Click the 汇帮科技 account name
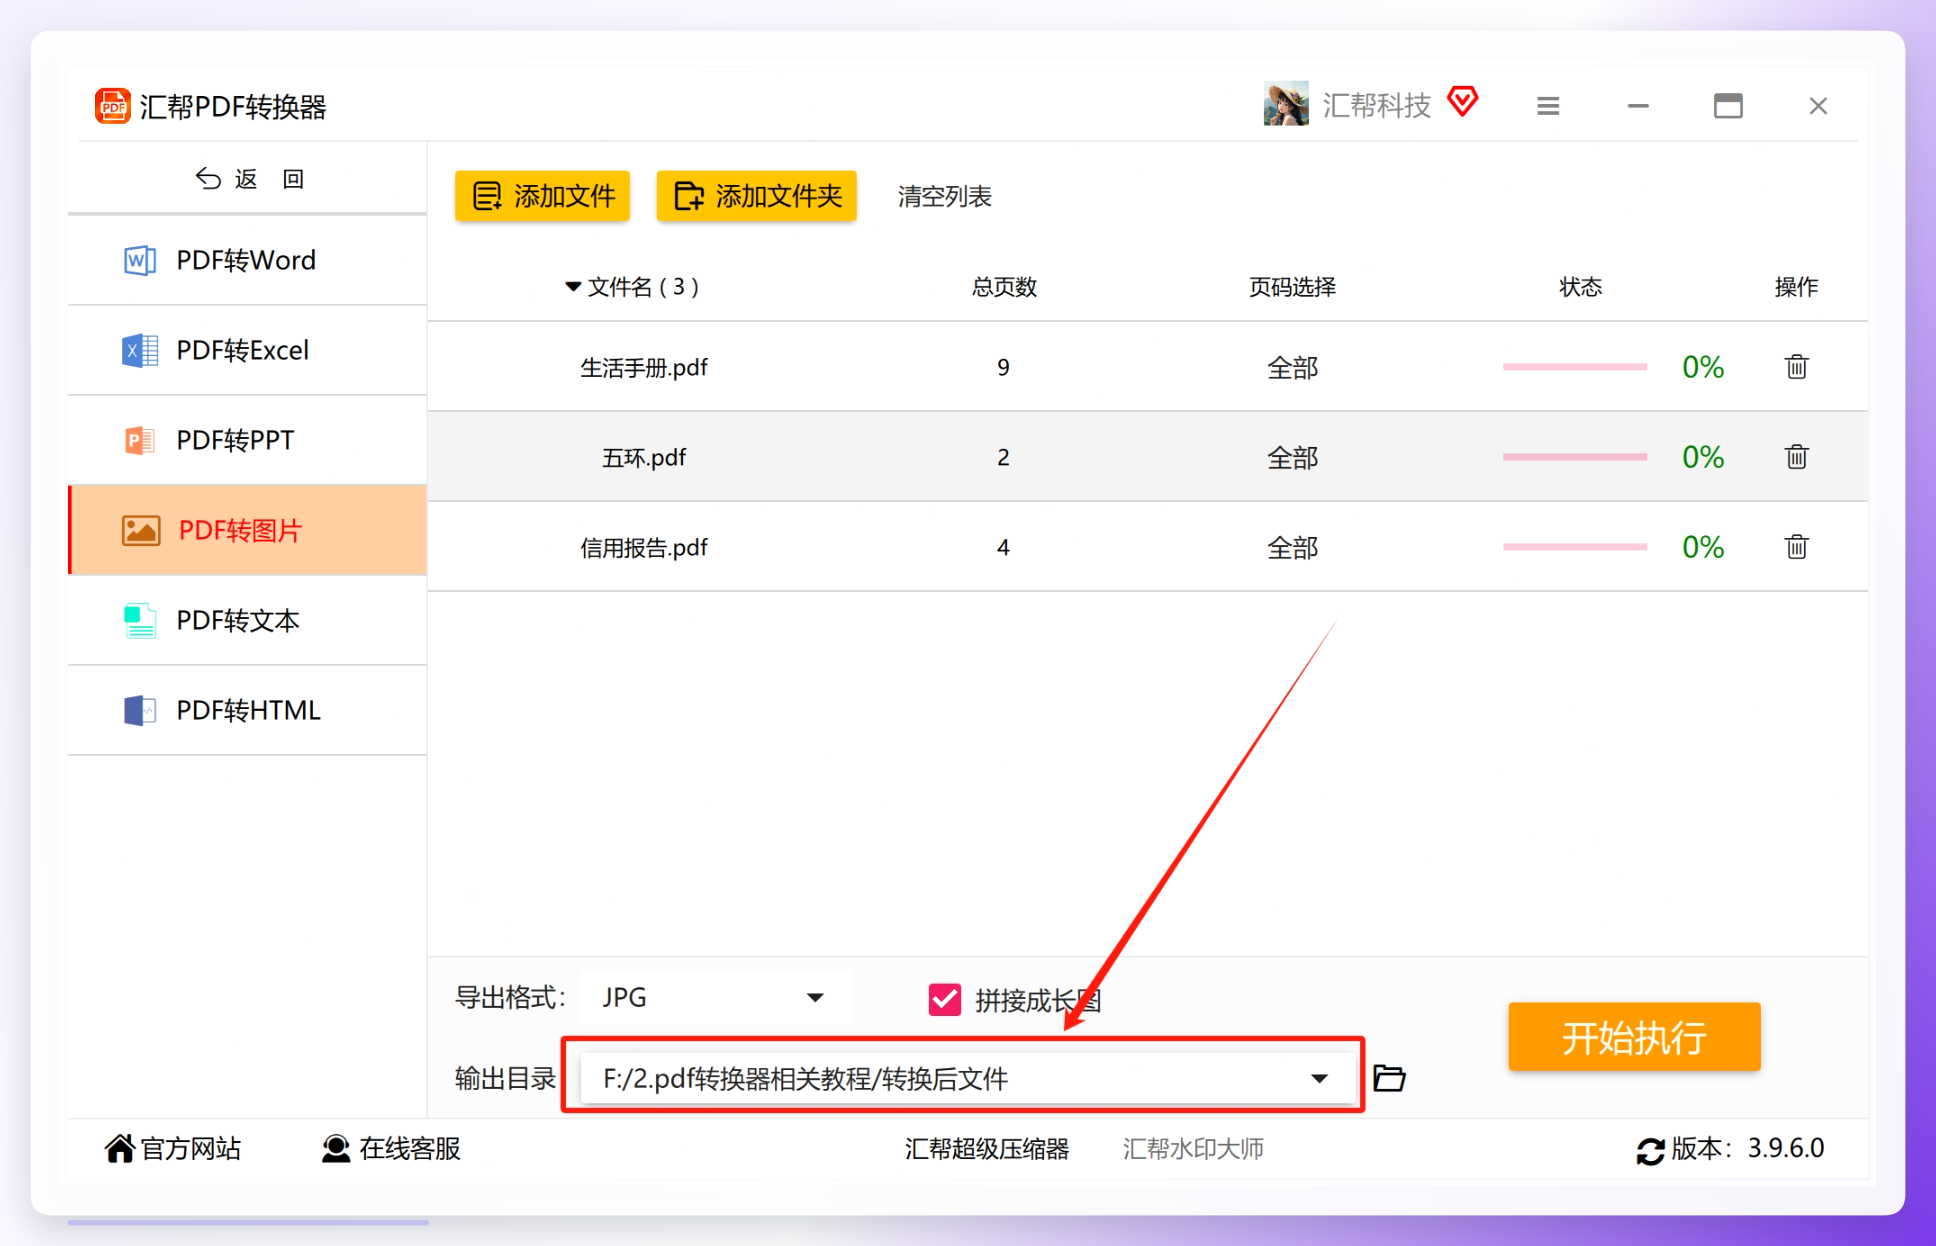This screenshot has height=1246, width=1936. (1377, 105)
